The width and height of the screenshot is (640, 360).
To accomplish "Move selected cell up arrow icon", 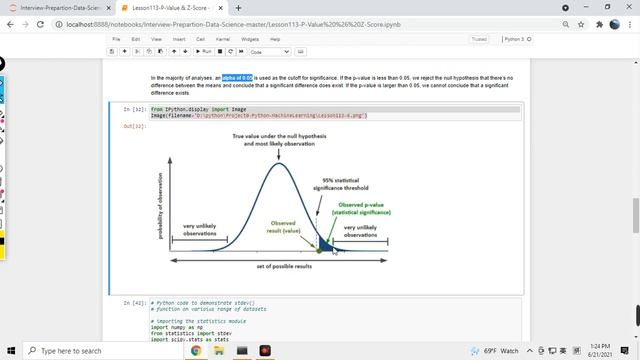I will pos(174,51).
